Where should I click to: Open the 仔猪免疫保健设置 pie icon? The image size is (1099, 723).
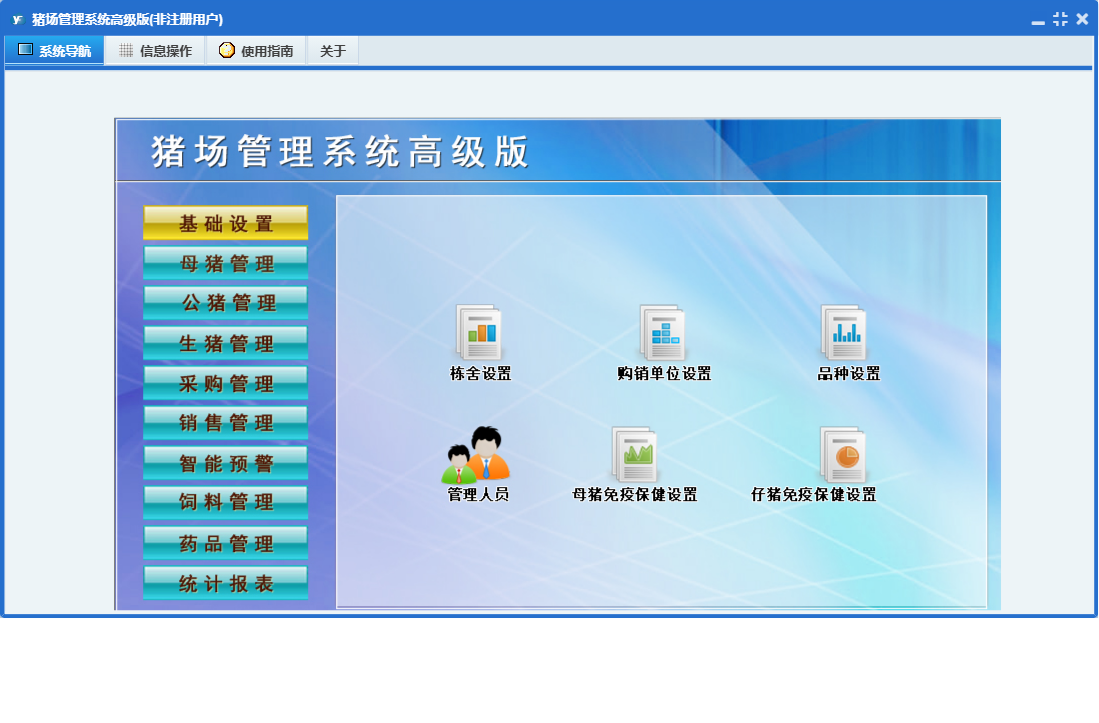843,455
